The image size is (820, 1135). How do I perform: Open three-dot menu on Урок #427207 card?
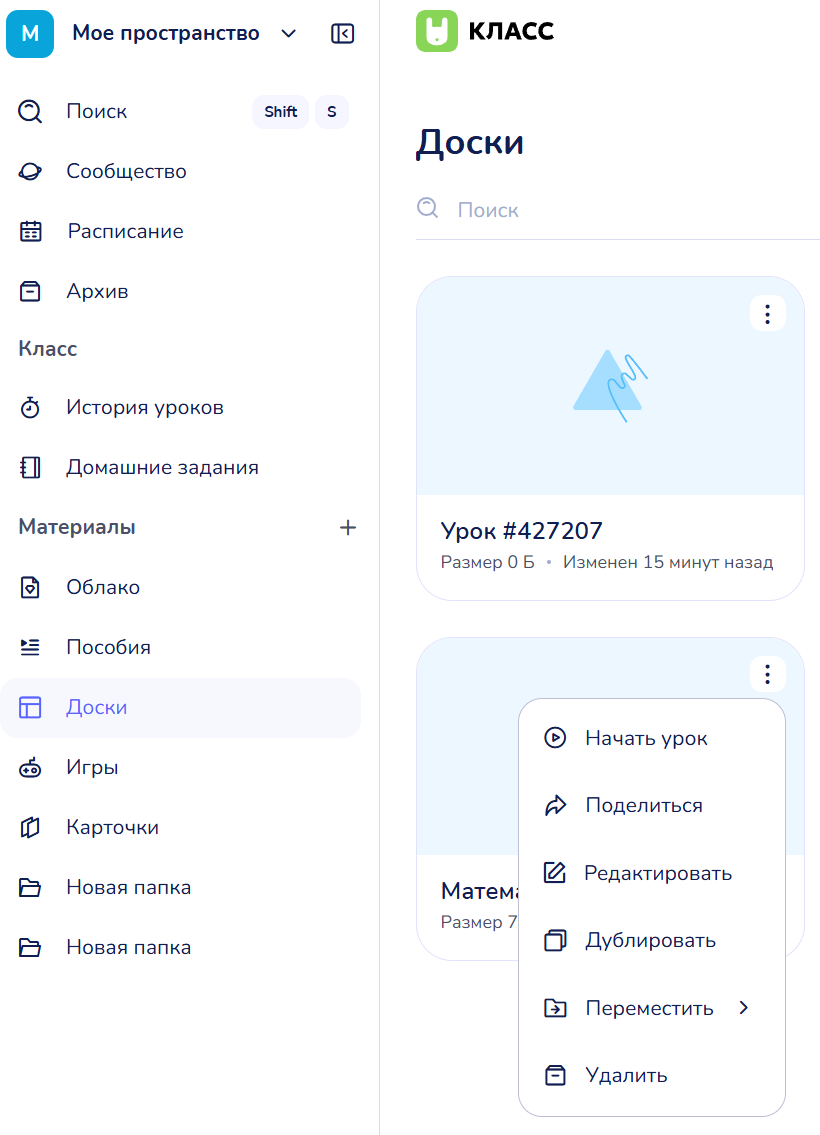(x=767, y=314)
